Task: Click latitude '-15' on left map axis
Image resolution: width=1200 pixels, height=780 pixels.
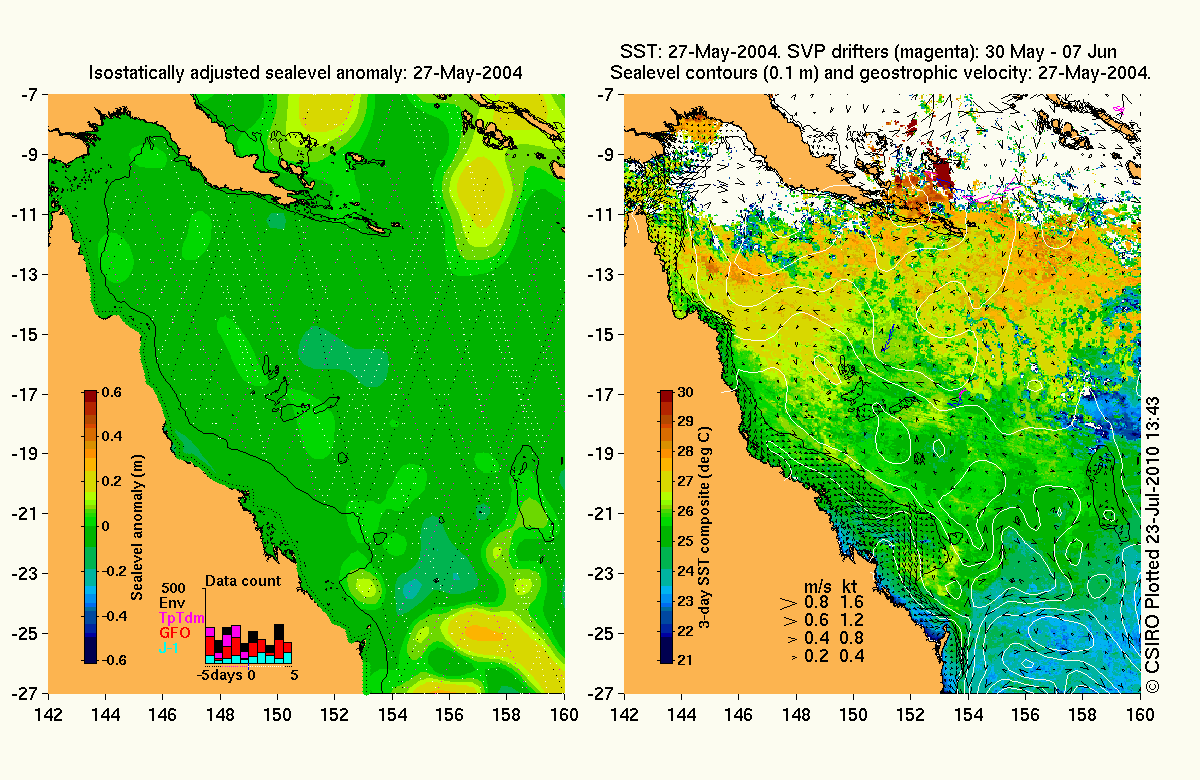Action: (26, 334)
